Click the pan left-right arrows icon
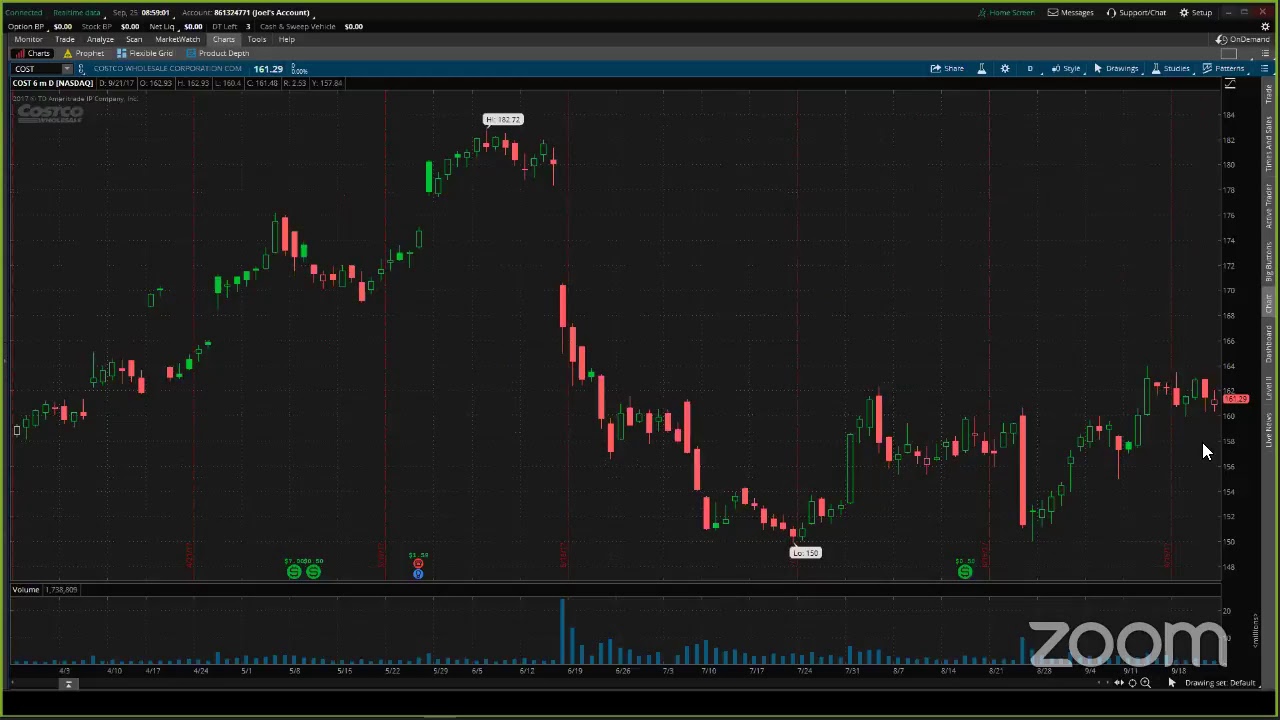This screenshot has height=720, width=1280. pyautogui.click(x=1119, y=683)
